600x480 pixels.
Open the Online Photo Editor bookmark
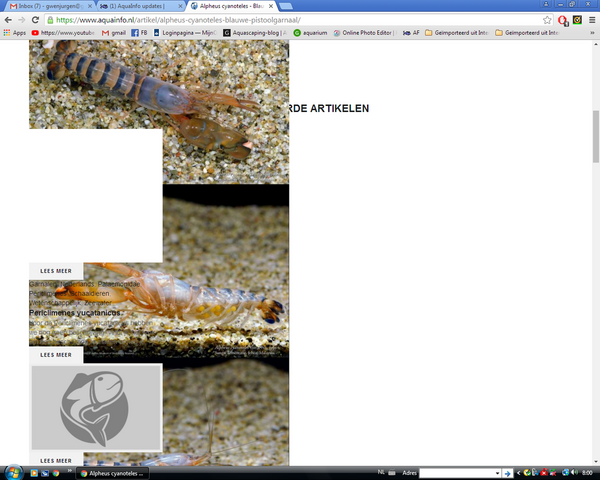click(x=364, y=32)
